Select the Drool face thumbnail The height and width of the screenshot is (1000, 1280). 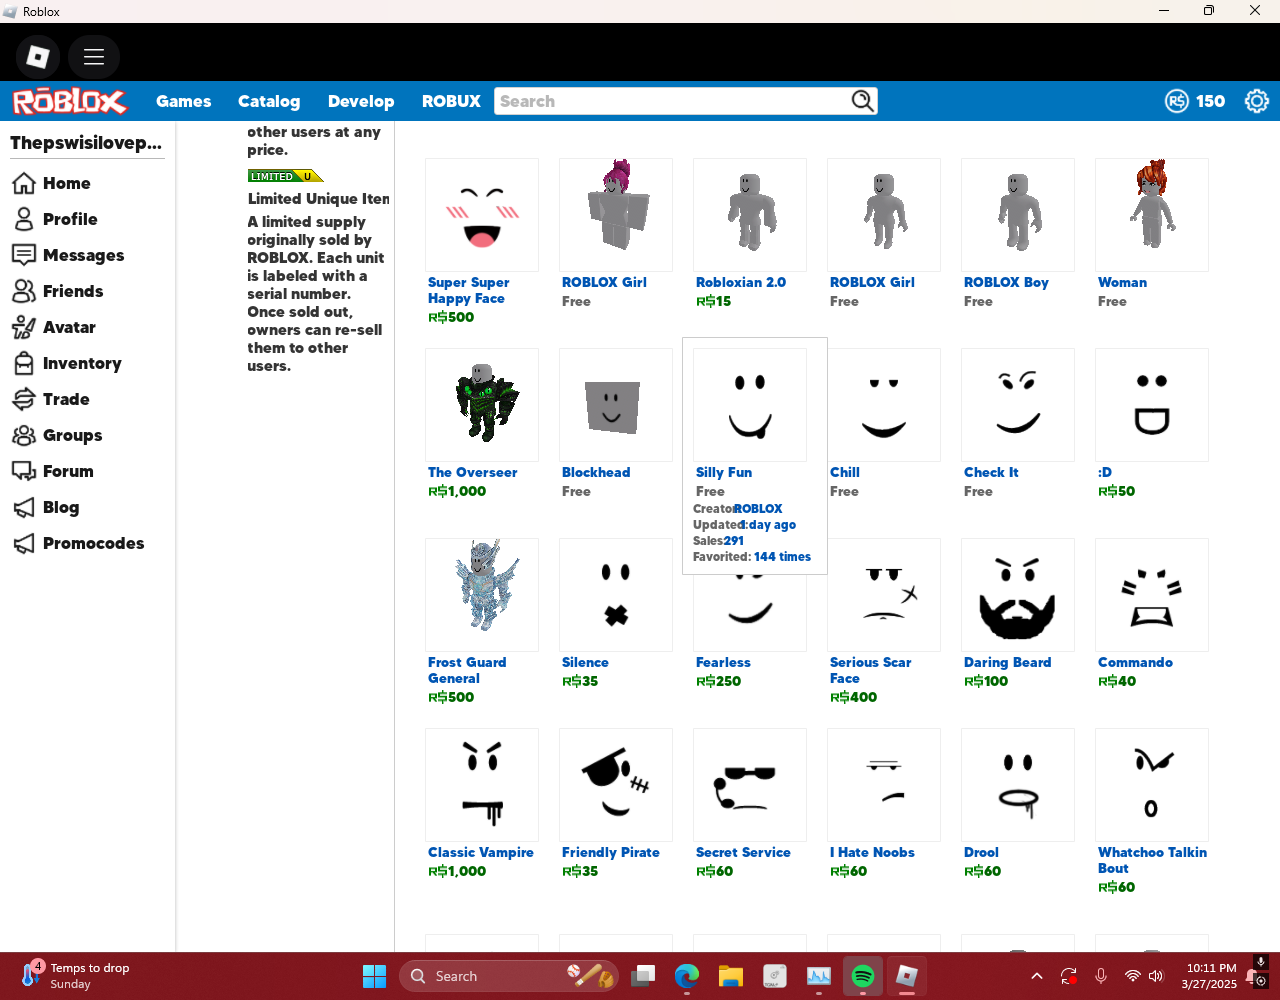[x=1018, y=785]
